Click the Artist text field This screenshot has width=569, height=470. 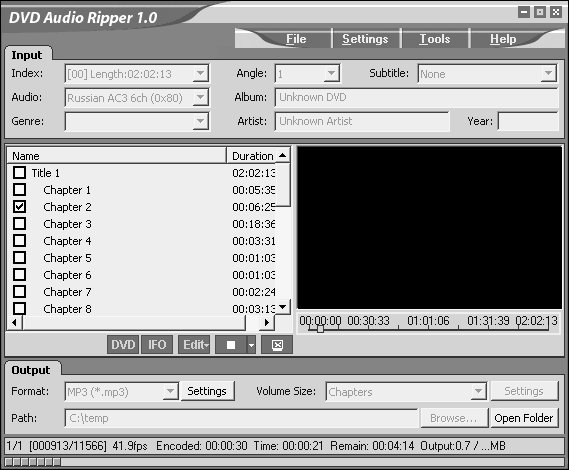pos(362,121)
